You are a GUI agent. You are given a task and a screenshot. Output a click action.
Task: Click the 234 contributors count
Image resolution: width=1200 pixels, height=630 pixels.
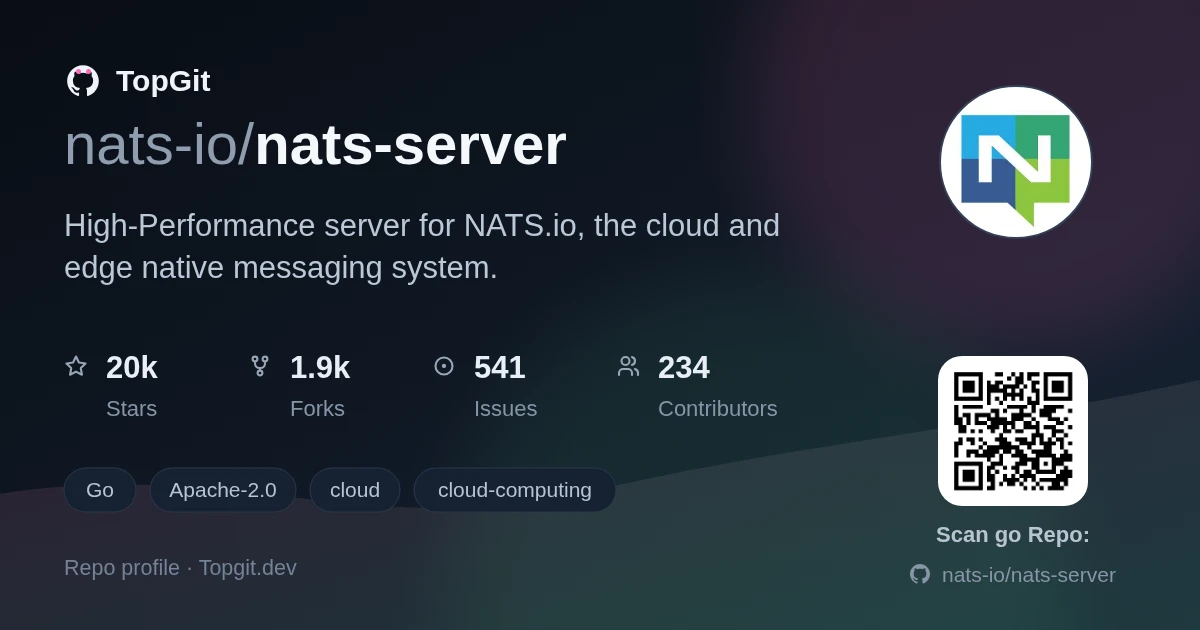(x=684, y=368)
